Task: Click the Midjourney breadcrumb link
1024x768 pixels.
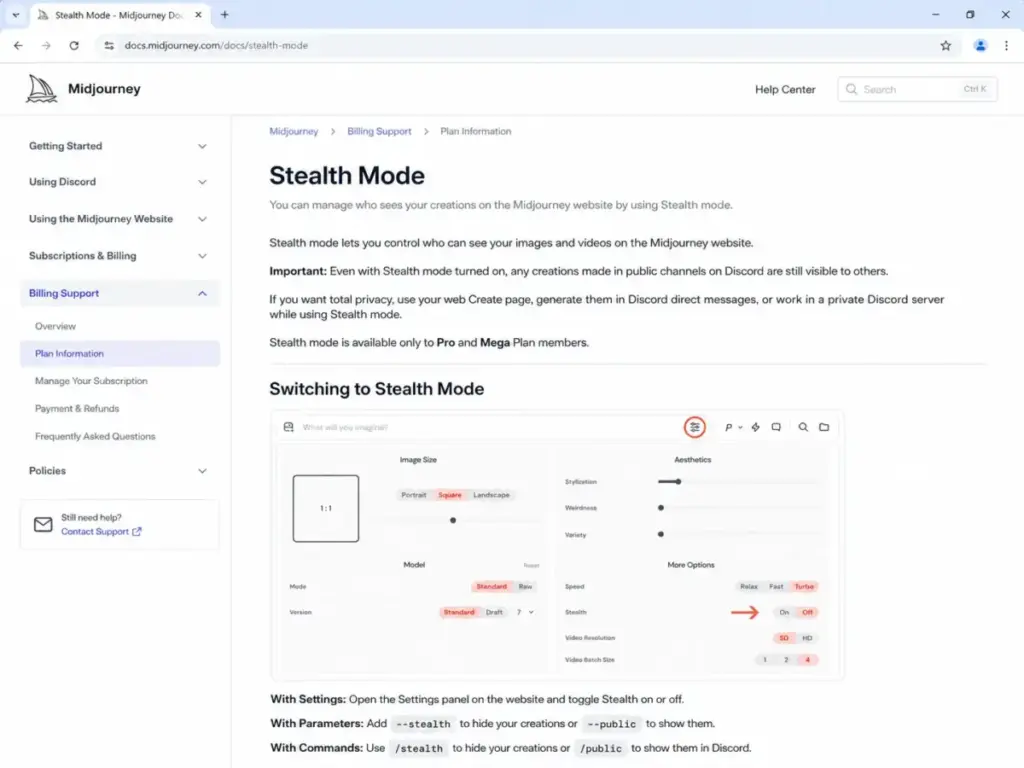Action: (x=294, y=131)
